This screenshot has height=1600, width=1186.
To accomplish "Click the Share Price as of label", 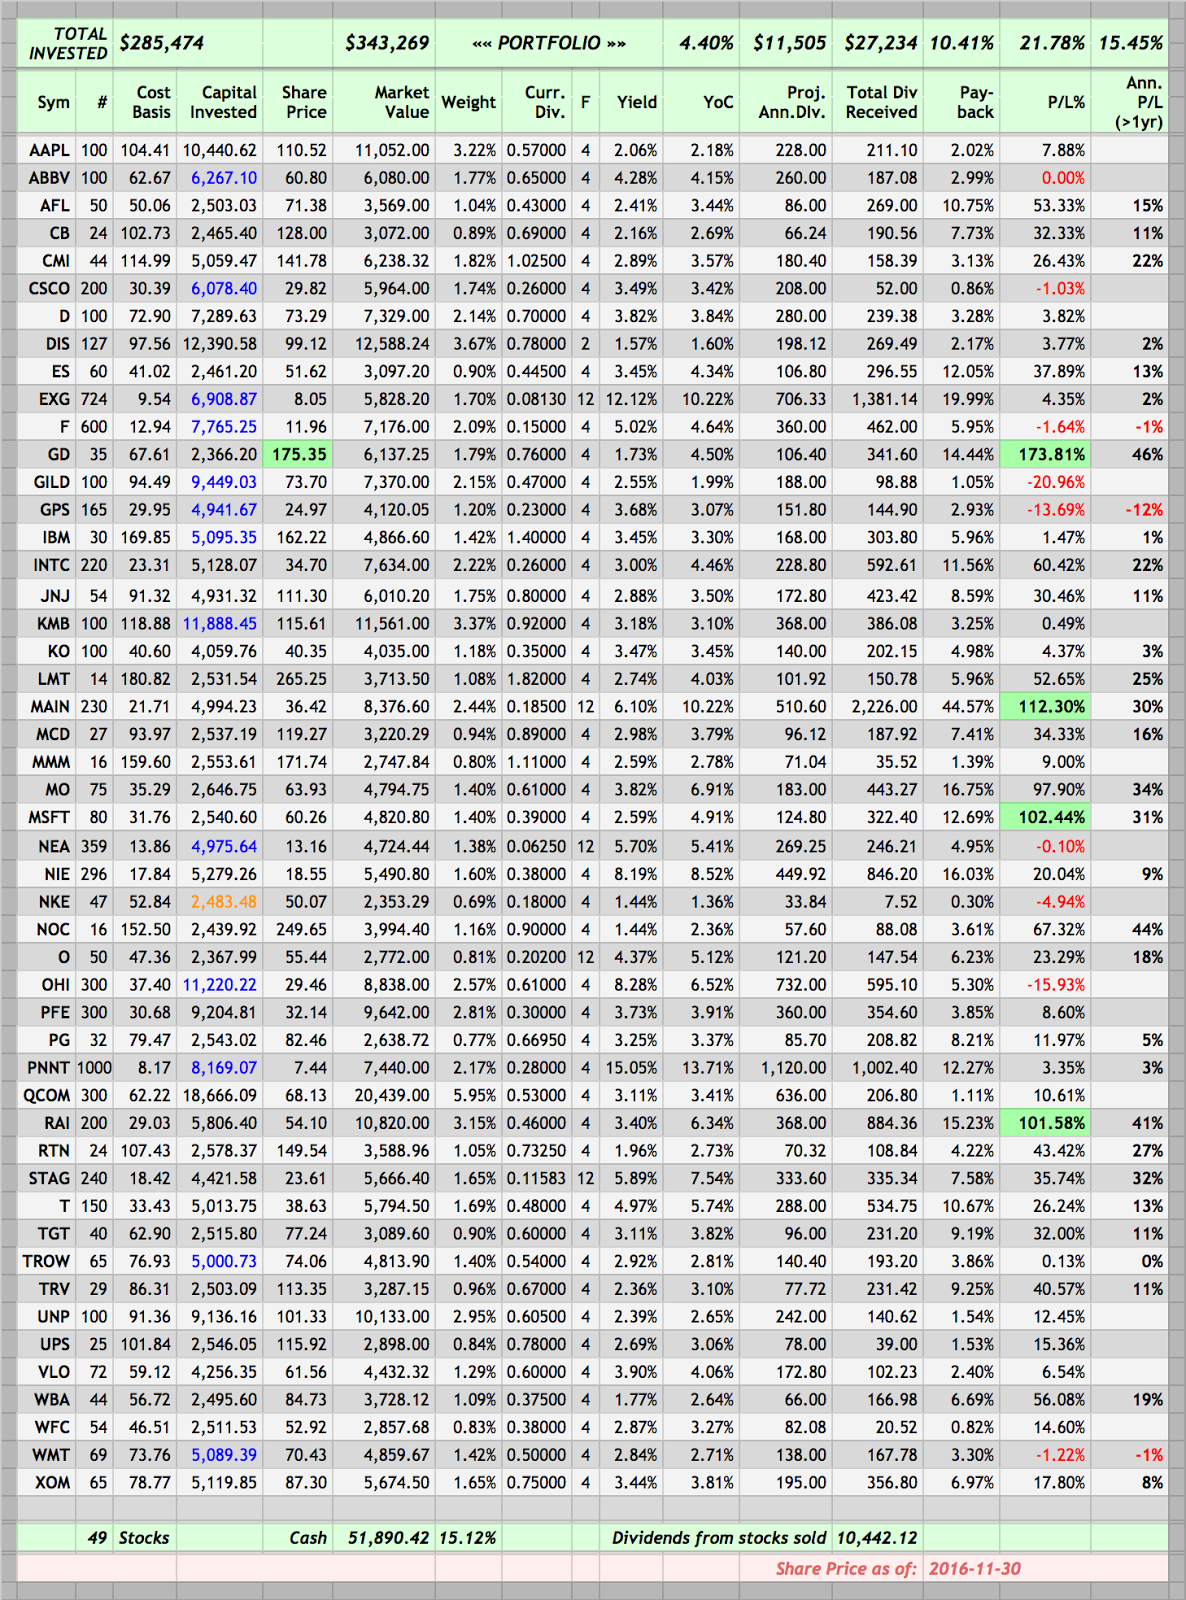I will 846,1568.
